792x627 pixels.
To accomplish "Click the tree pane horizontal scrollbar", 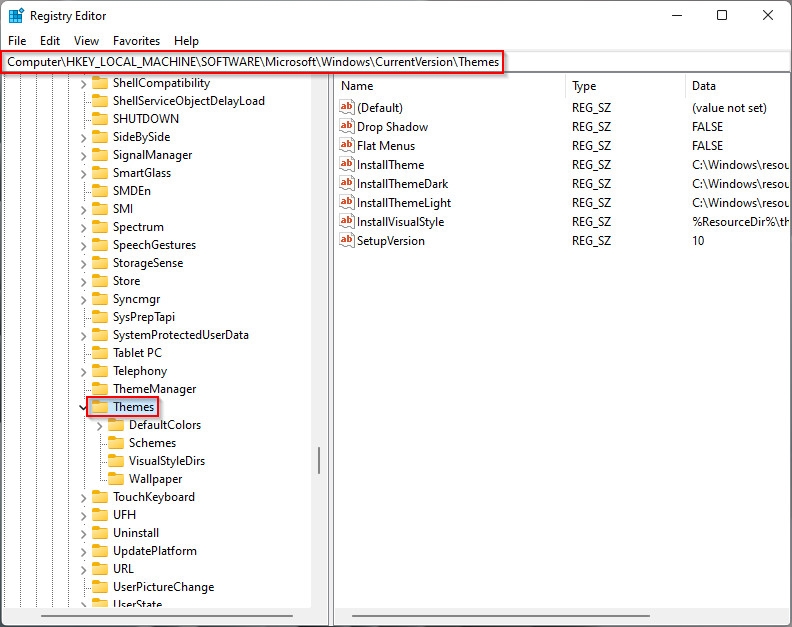I will point(167,616).
